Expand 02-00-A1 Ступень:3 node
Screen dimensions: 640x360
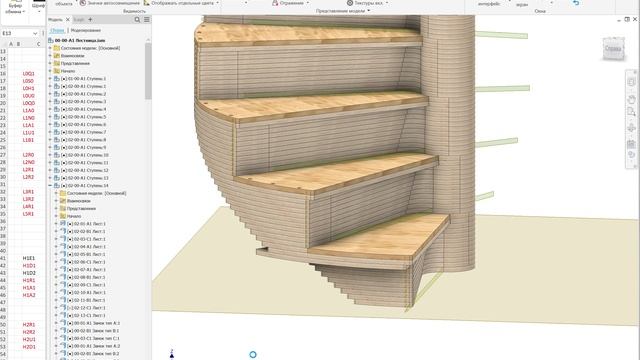(50, 101)
